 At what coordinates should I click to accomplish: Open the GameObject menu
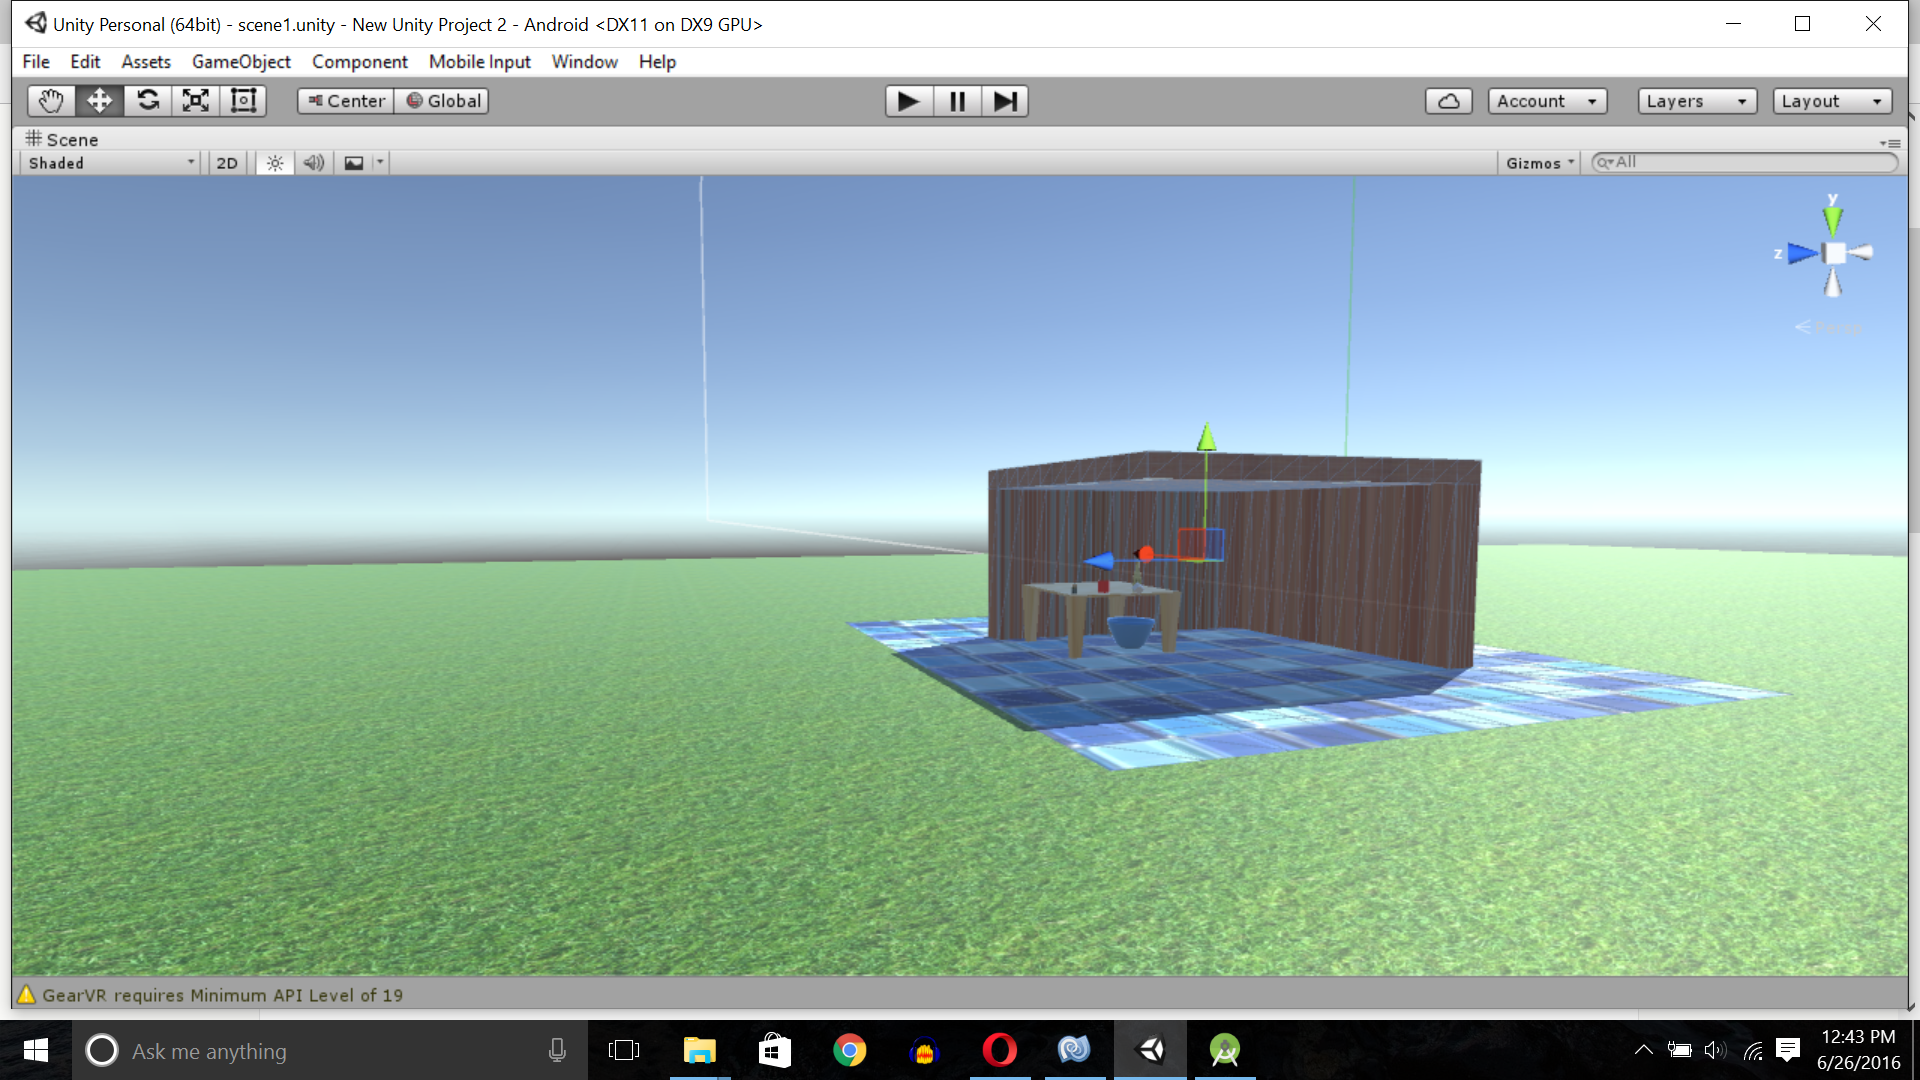tap(241, 62)
